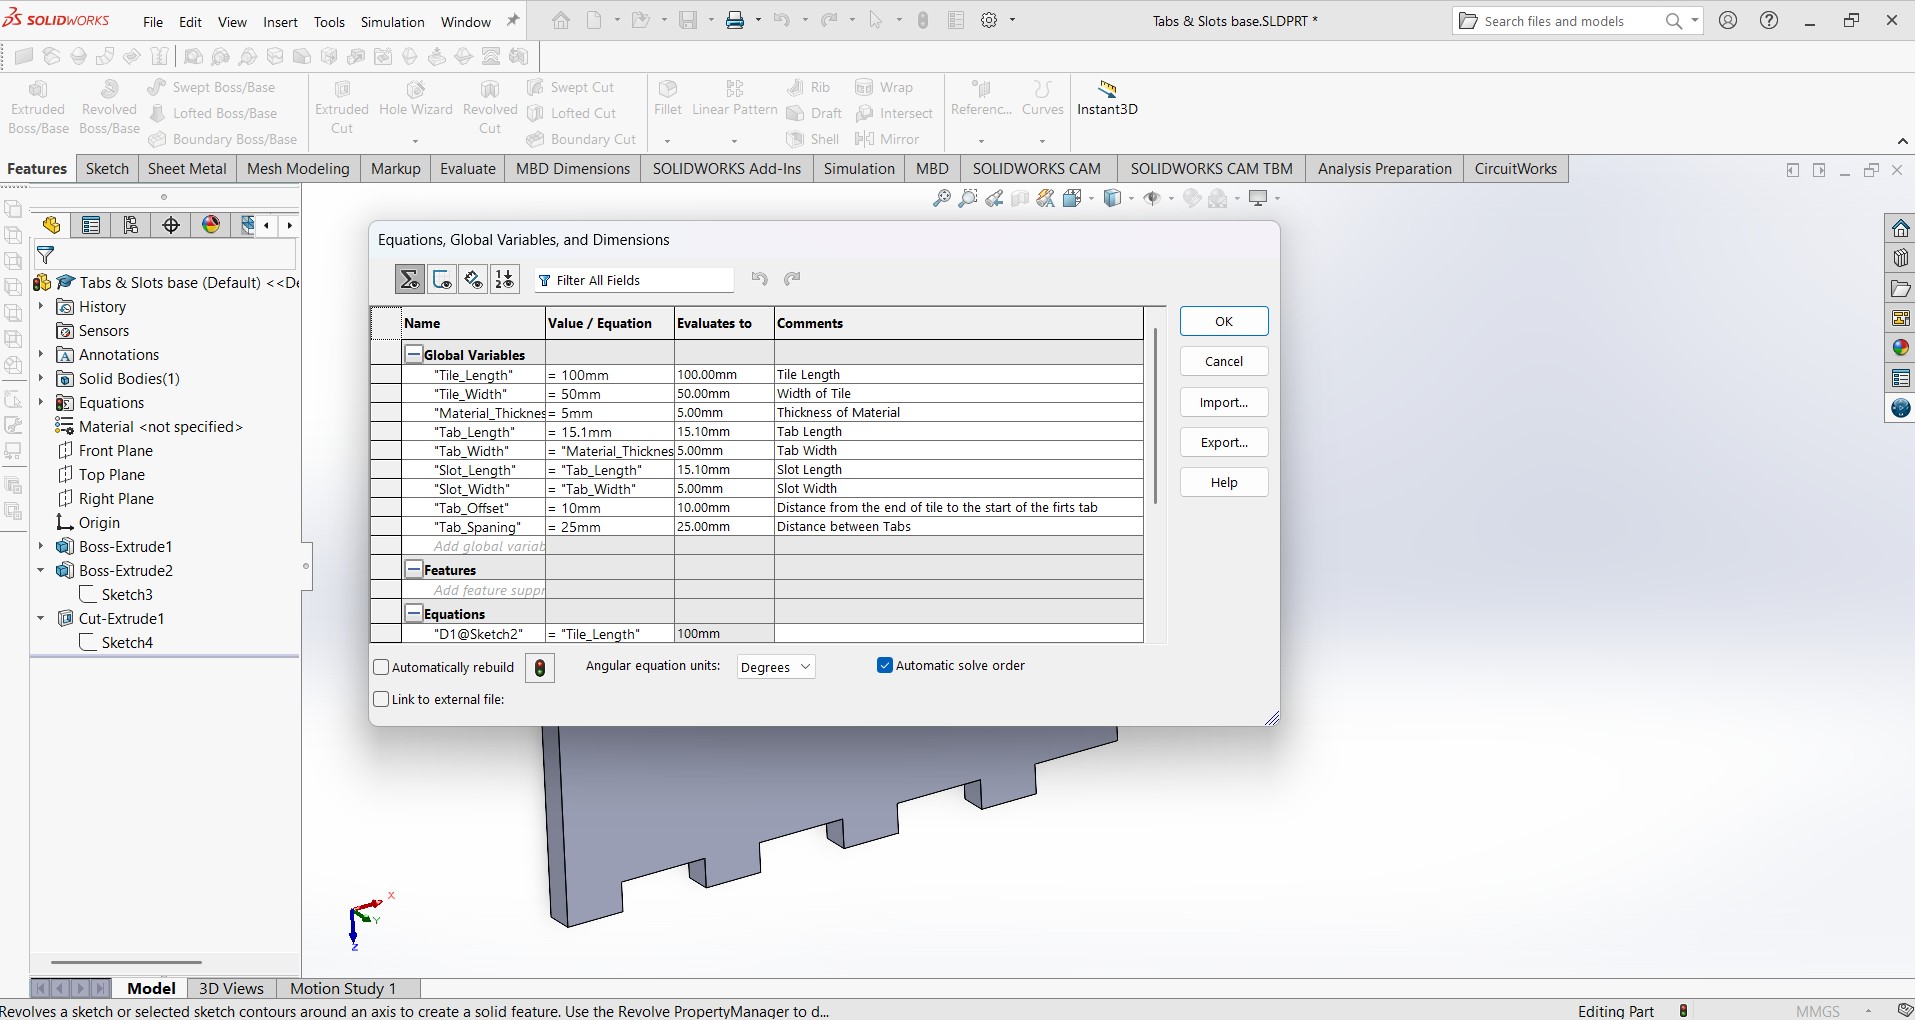
Task: Click the equations table vertical scrollbar
Action: pyautogui.click(x=1155, y=415)
